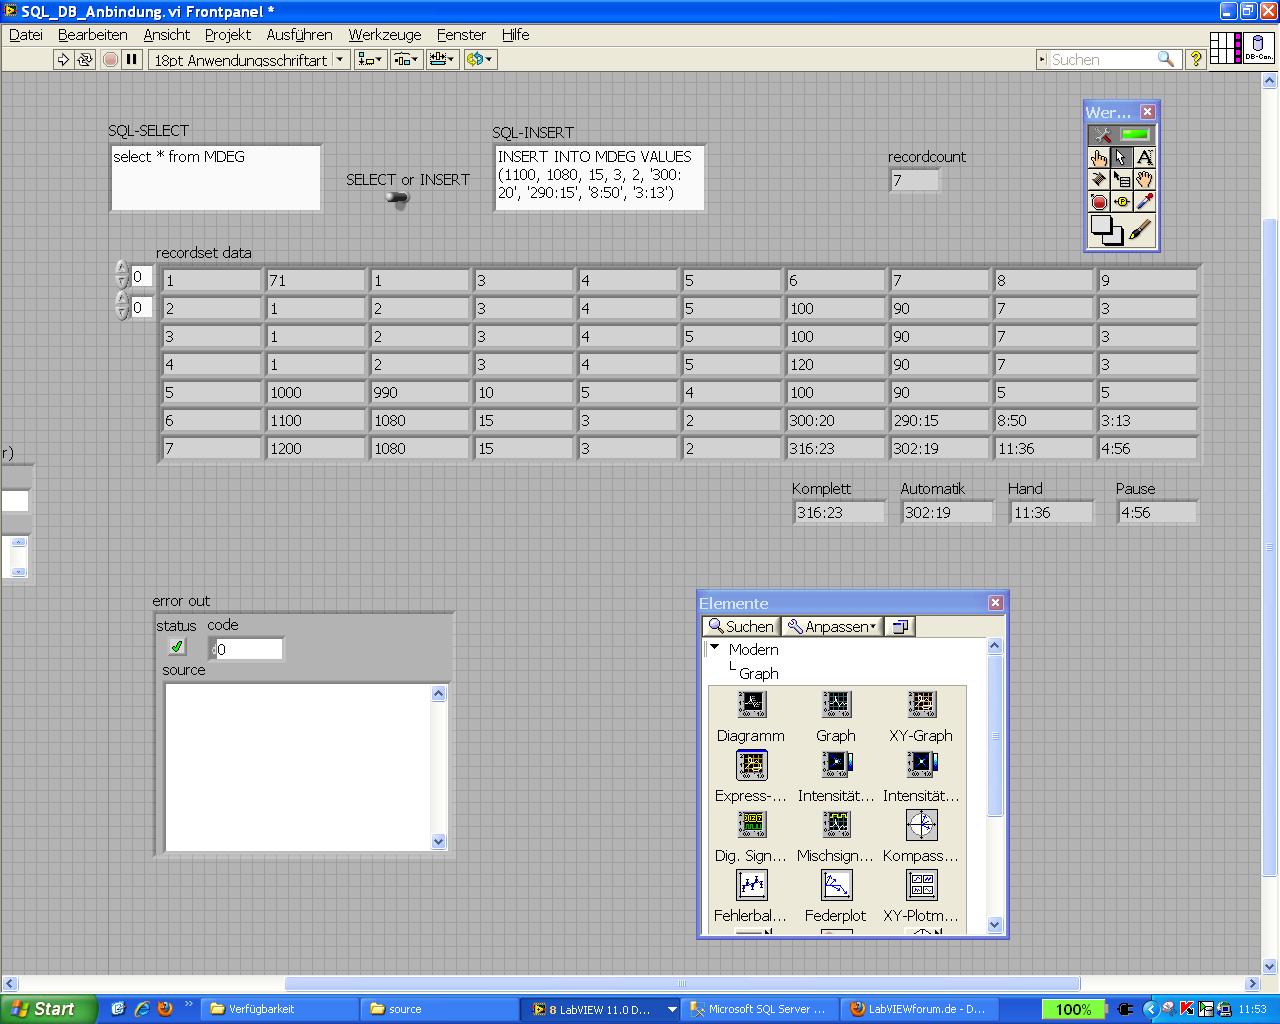The image size is (1280, 1024).
Task: Pick the Graph element in the palette
Action: pyautogui.click(x=836, y=715)
